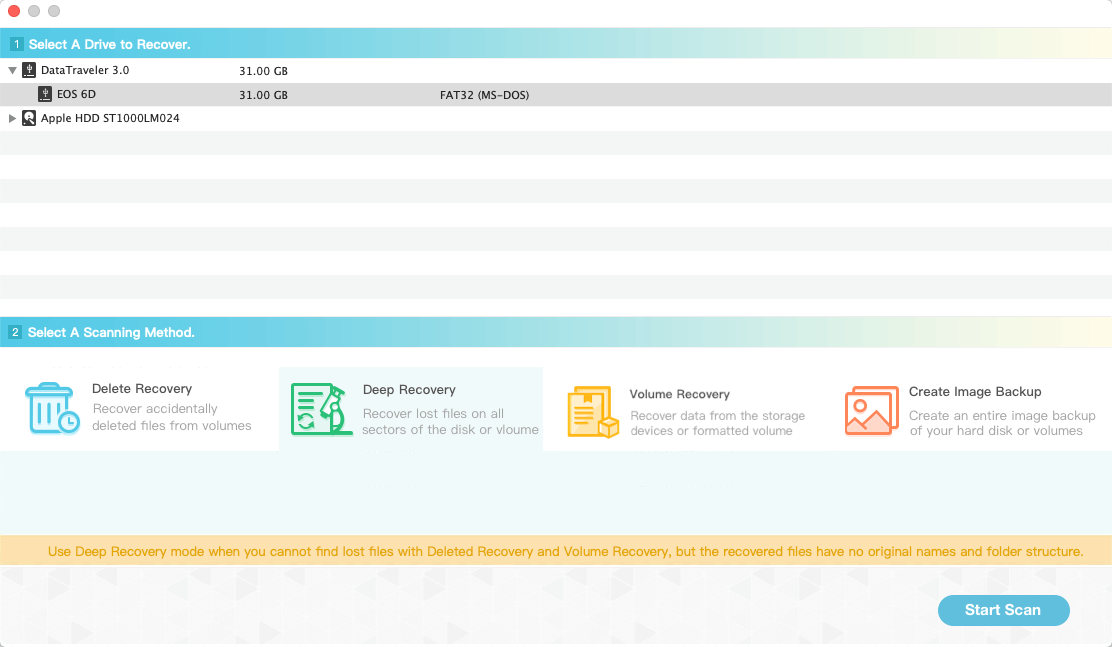This screenshot has height=647, width=1112.
Task: Close the window with the red button
Action: pos(14,11)
